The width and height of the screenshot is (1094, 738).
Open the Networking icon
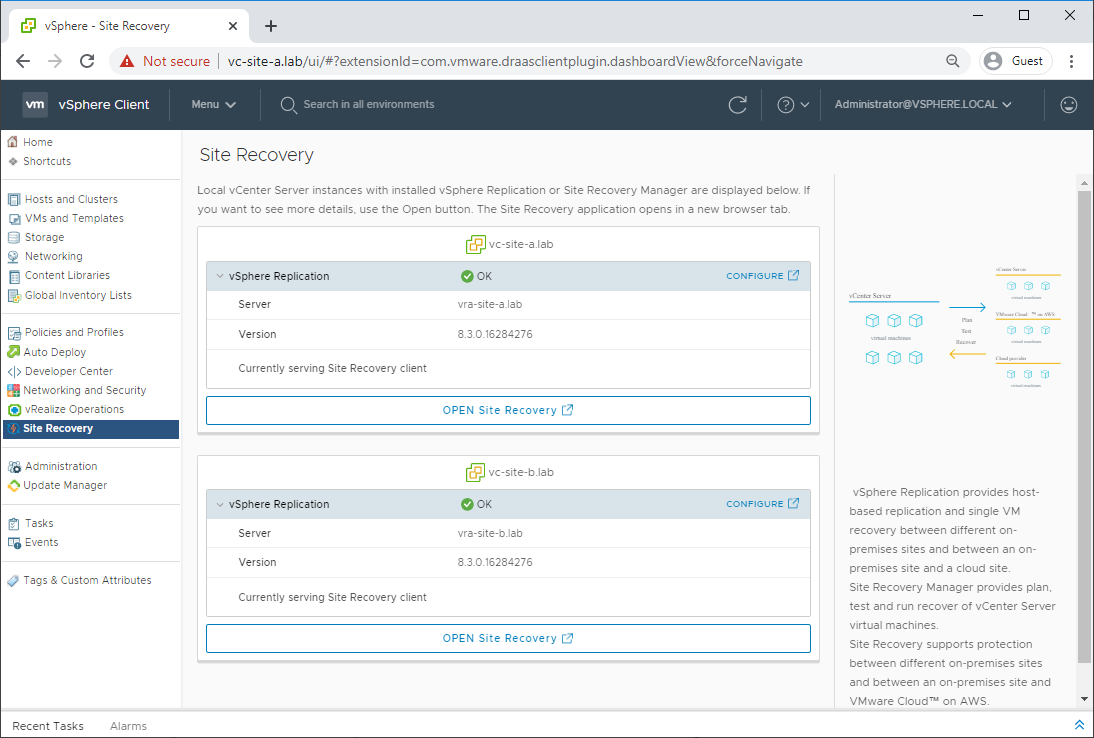(14, 257)
